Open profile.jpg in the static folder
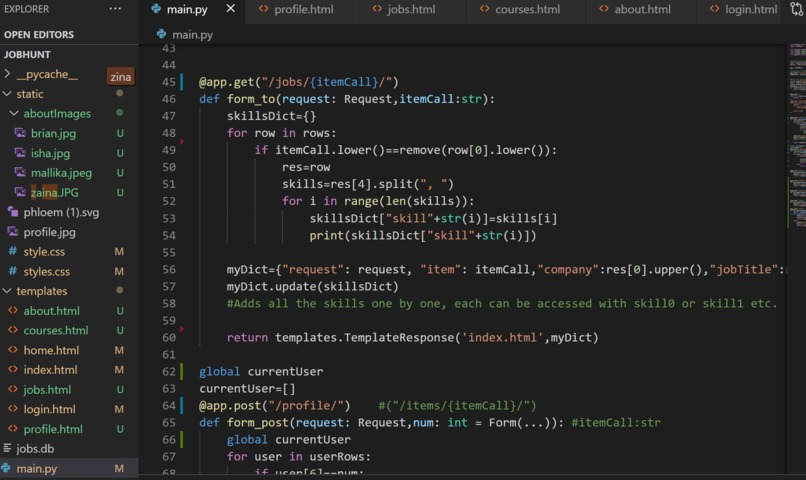This screenshot has width=806, height=480. [x=49, y=232]
